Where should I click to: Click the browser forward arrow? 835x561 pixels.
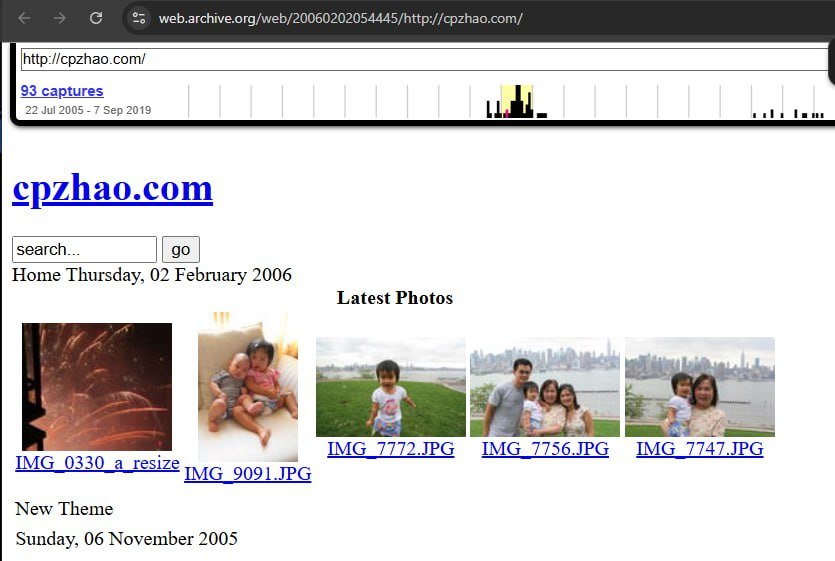point(60,18)
